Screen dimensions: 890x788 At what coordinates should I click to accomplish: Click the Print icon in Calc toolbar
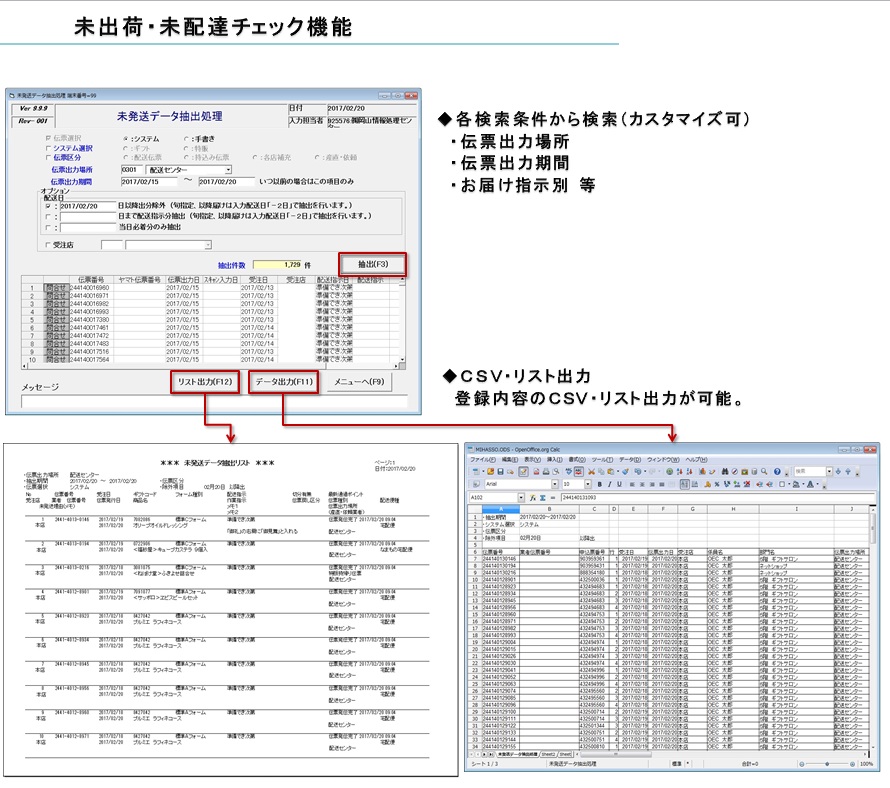[546, 472]
